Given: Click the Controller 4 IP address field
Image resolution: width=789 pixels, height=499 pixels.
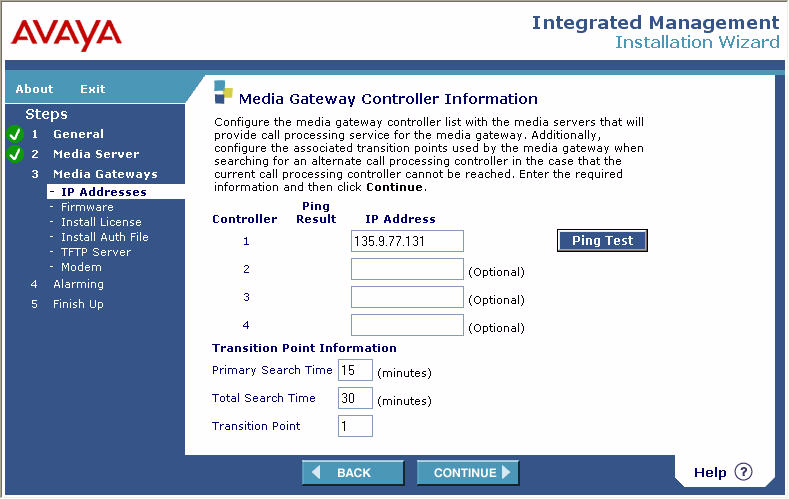Looking at the screenshot, I should click(x=407, y=325).
